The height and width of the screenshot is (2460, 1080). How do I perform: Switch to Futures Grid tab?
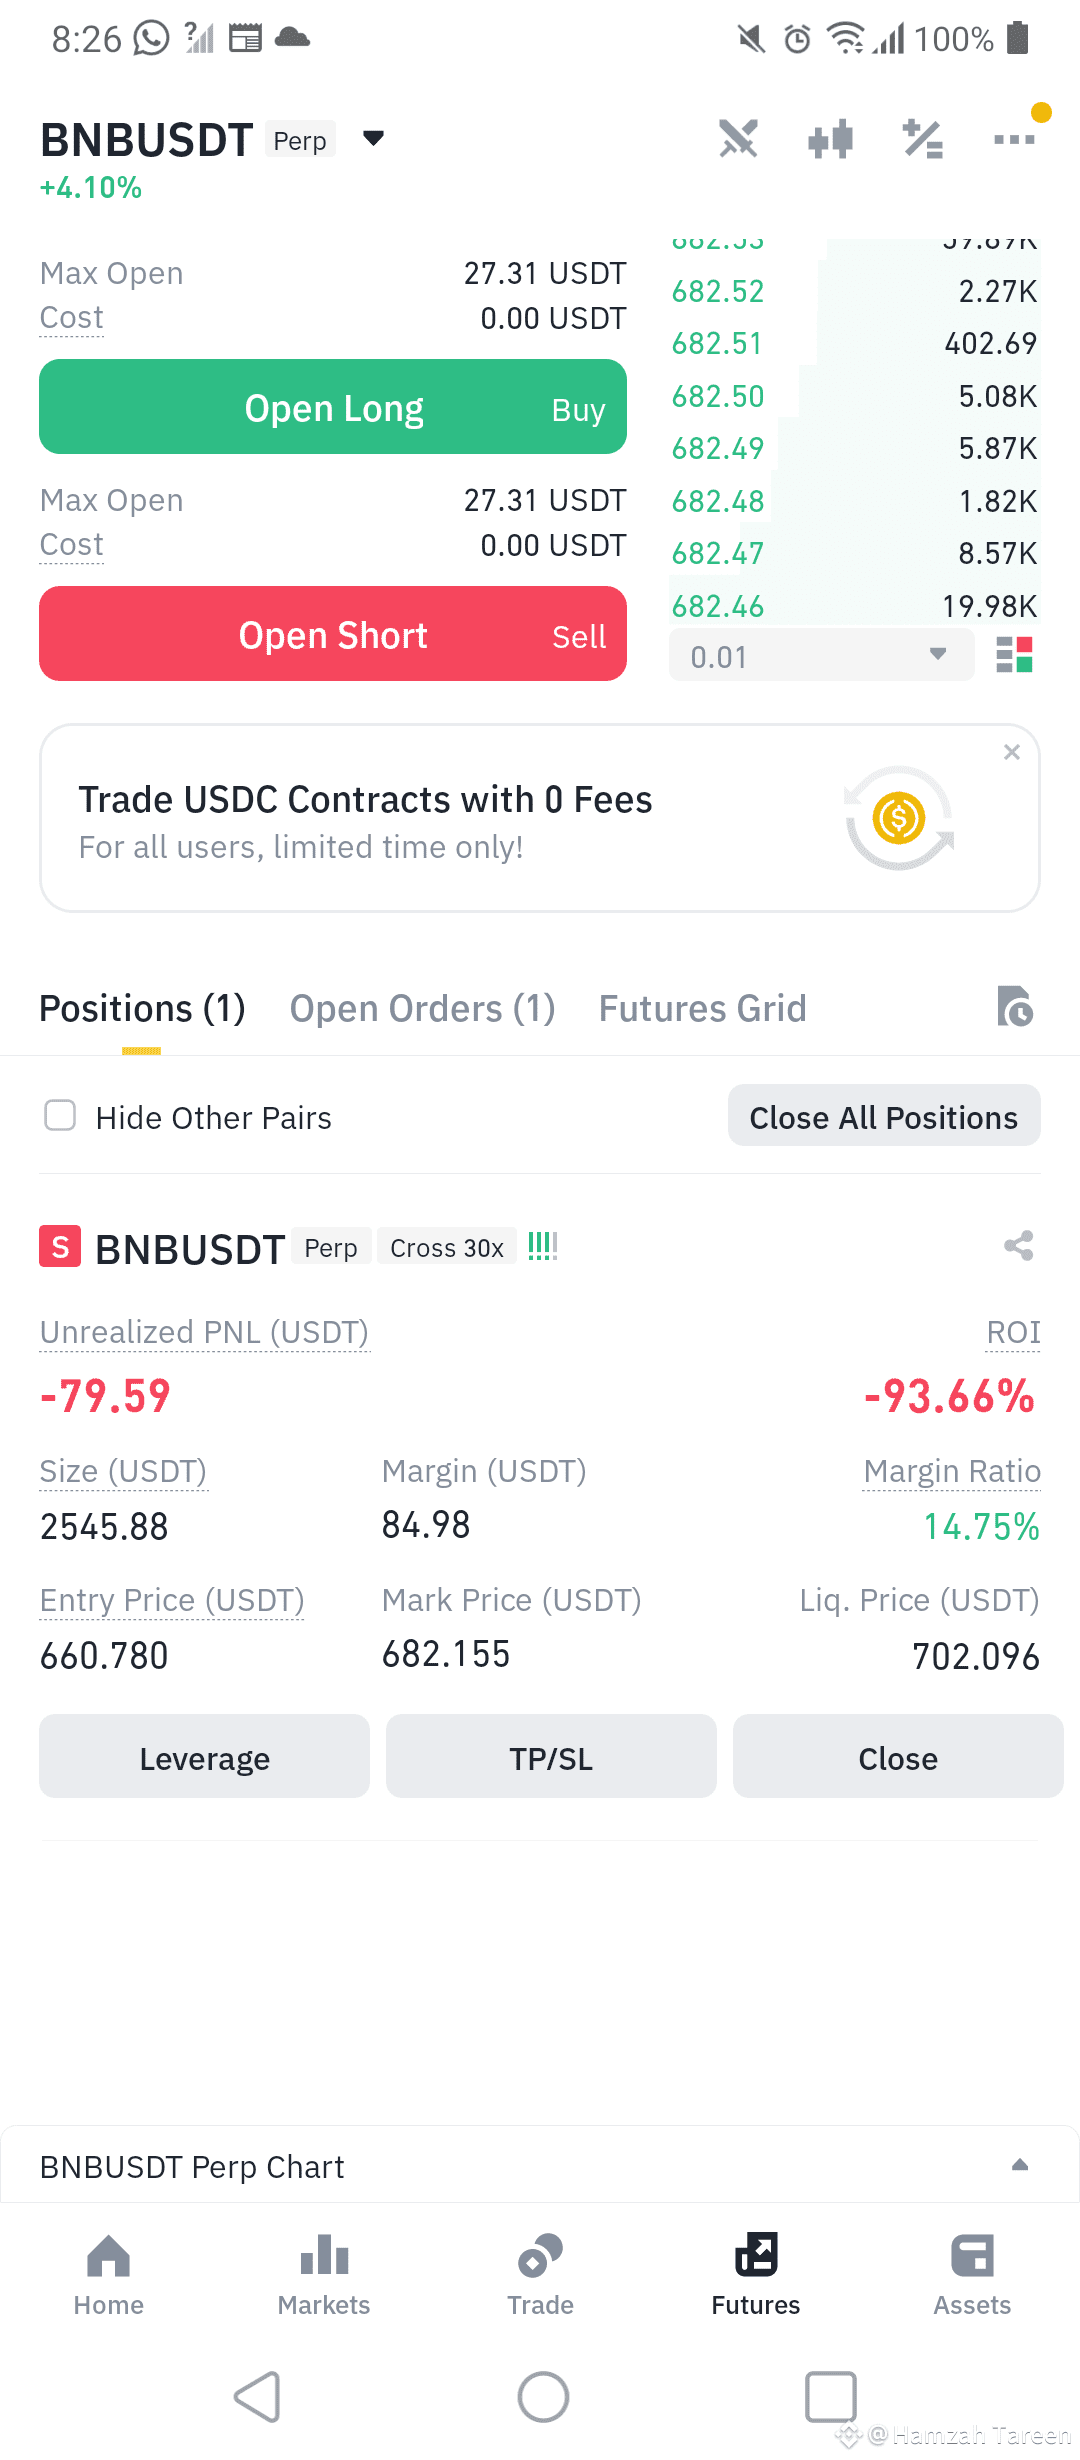702,1008
